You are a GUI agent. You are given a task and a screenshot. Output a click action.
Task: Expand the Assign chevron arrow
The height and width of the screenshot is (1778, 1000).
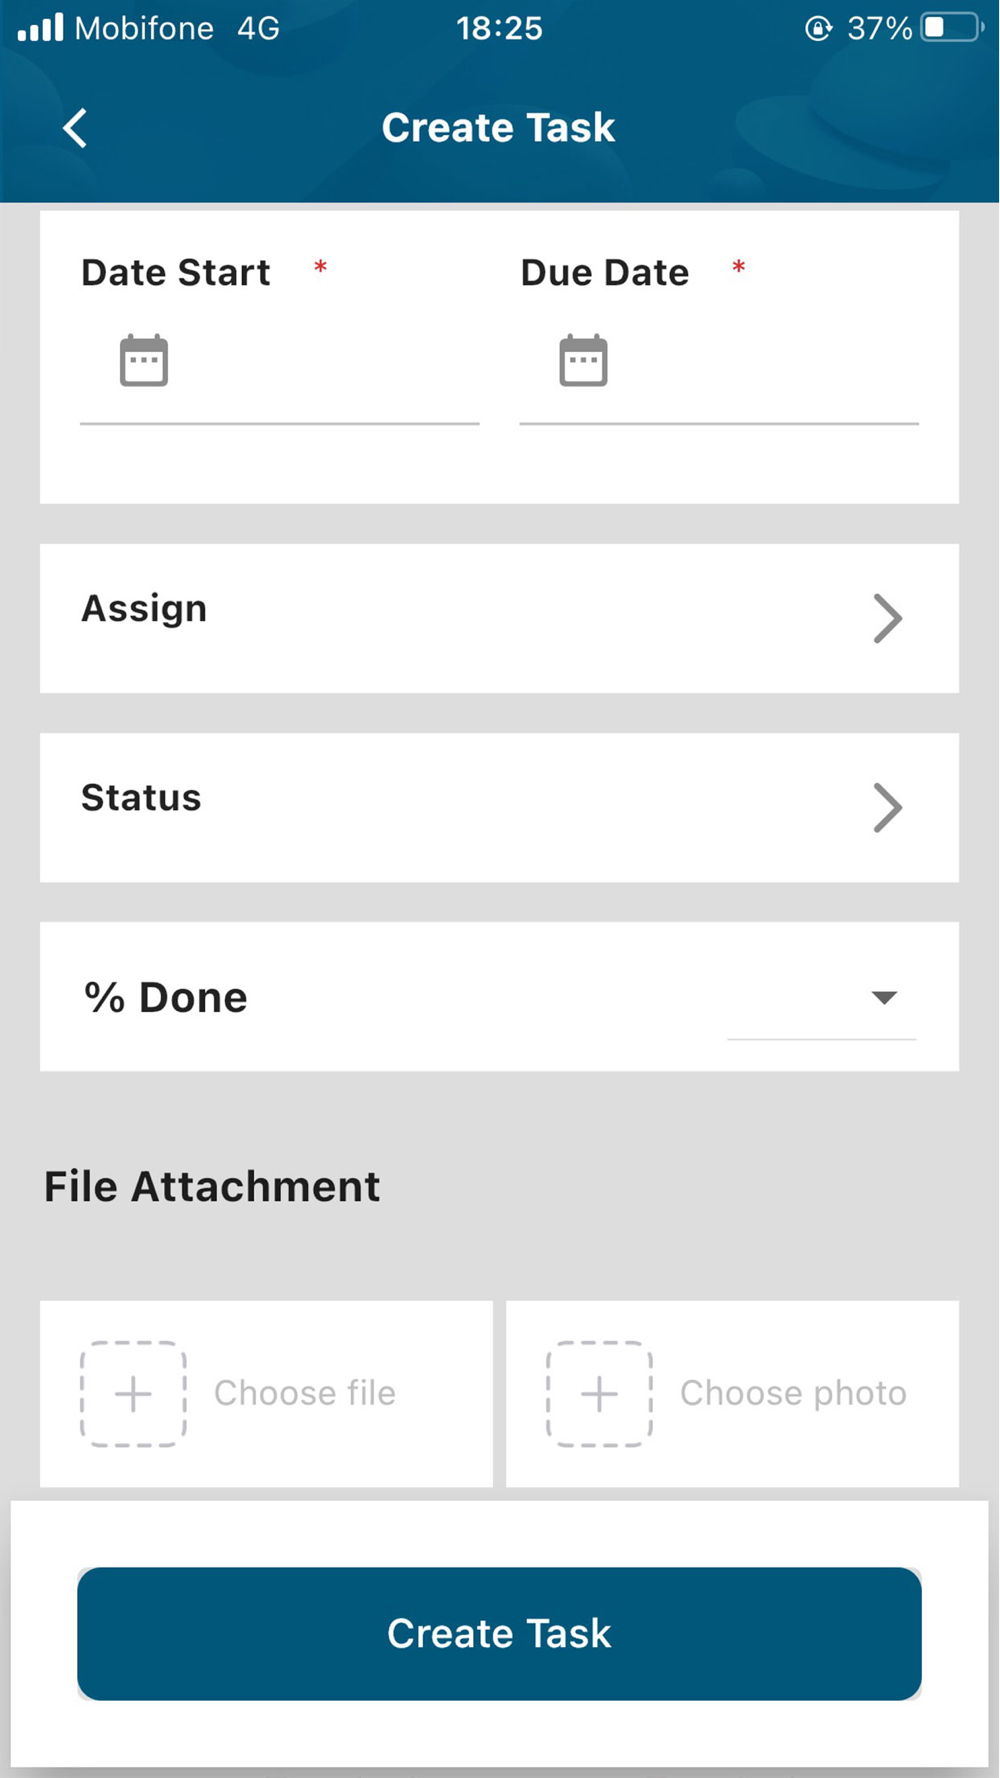tap(887, 618)
